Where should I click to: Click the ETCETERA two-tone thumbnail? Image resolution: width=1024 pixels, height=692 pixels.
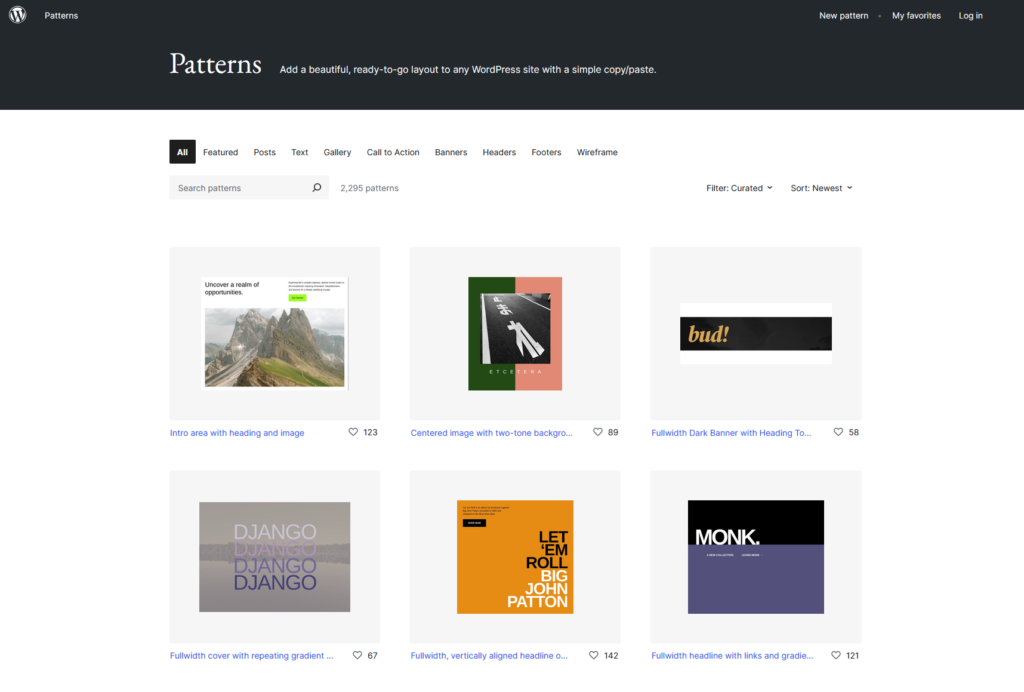pos(515,334)
